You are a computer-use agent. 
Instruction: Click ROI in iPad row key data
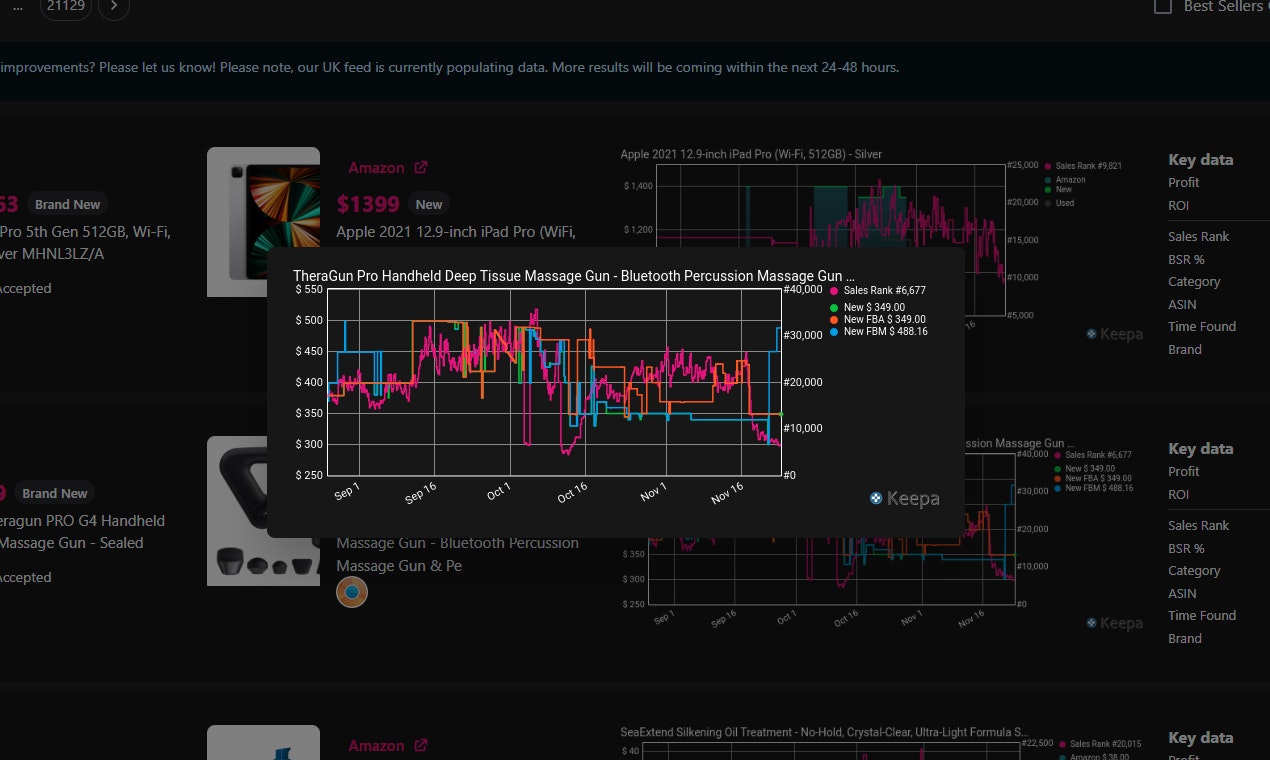point(1179,205)
